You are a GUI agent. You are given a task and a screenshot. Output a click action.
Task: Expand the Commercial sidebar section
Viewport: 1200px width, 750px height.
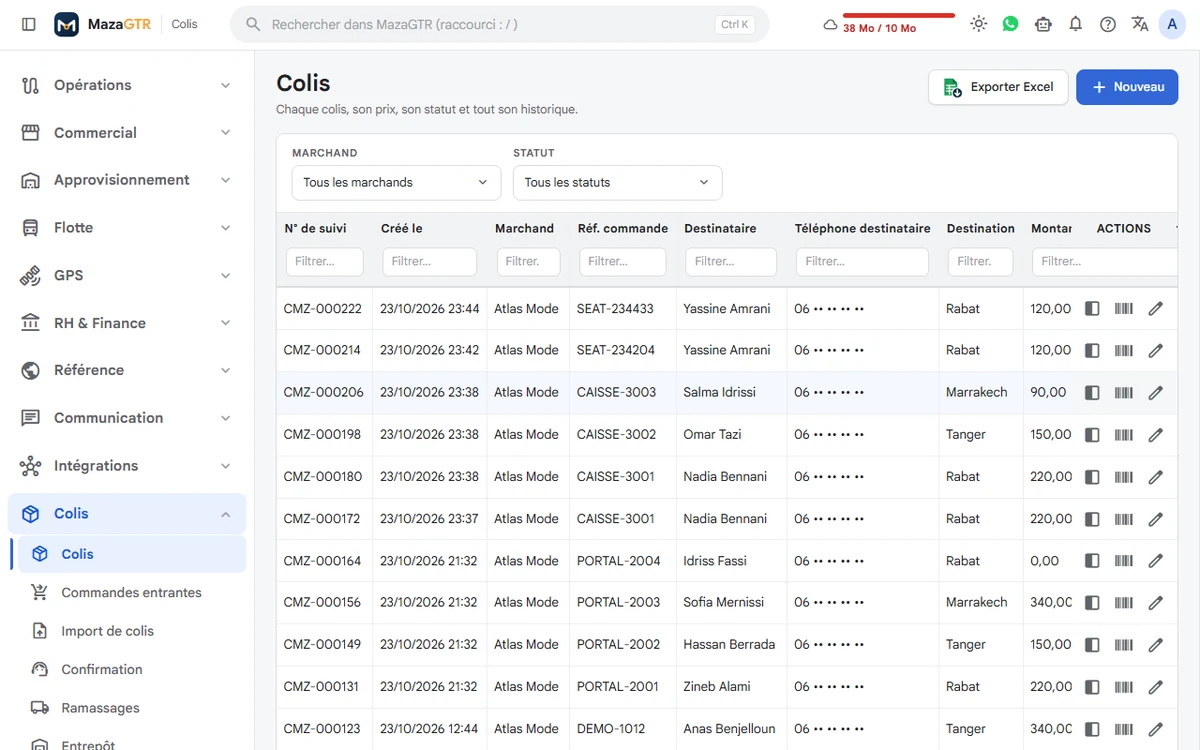point(127,133)
